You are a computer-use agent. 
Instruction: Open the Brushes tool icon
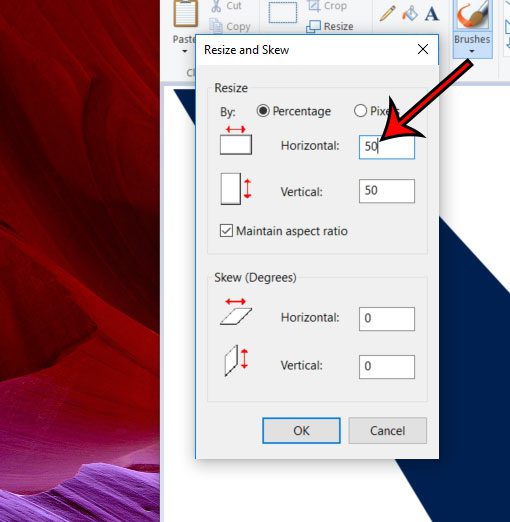tap(472, 14)
